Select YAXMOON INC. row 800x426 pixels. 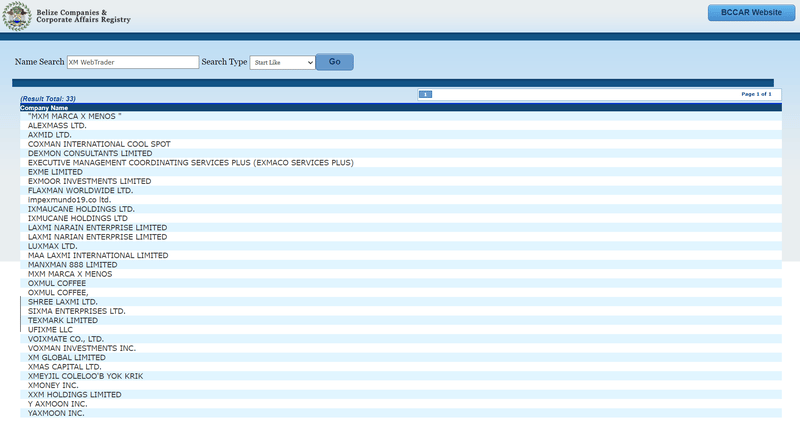tap(401, 413)
